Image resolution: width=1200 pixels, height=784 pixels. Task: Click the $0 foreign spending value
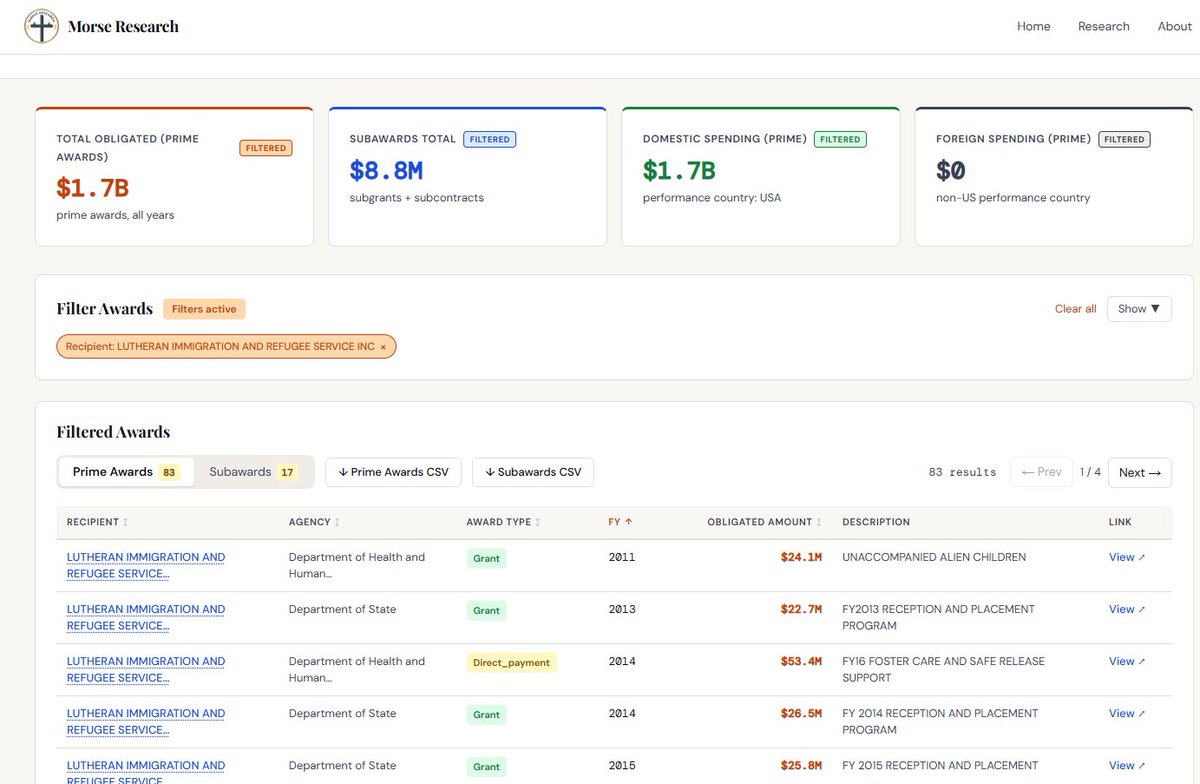(x=950, y=171)
